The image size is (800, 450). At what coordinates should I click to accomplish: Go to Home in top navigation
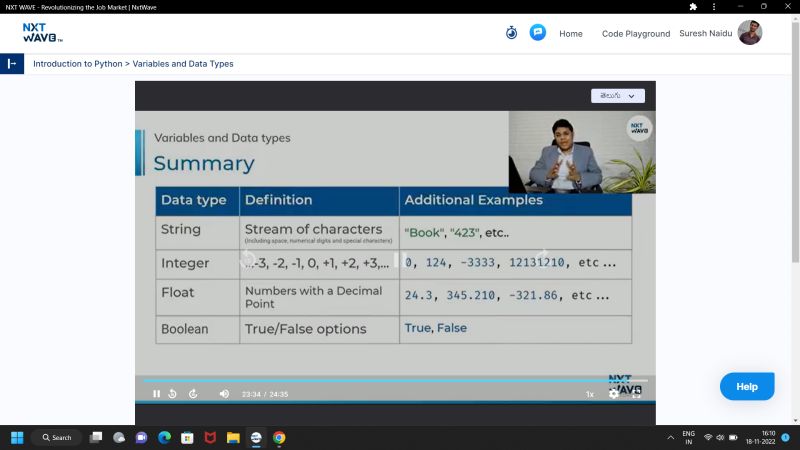[570, 34]
